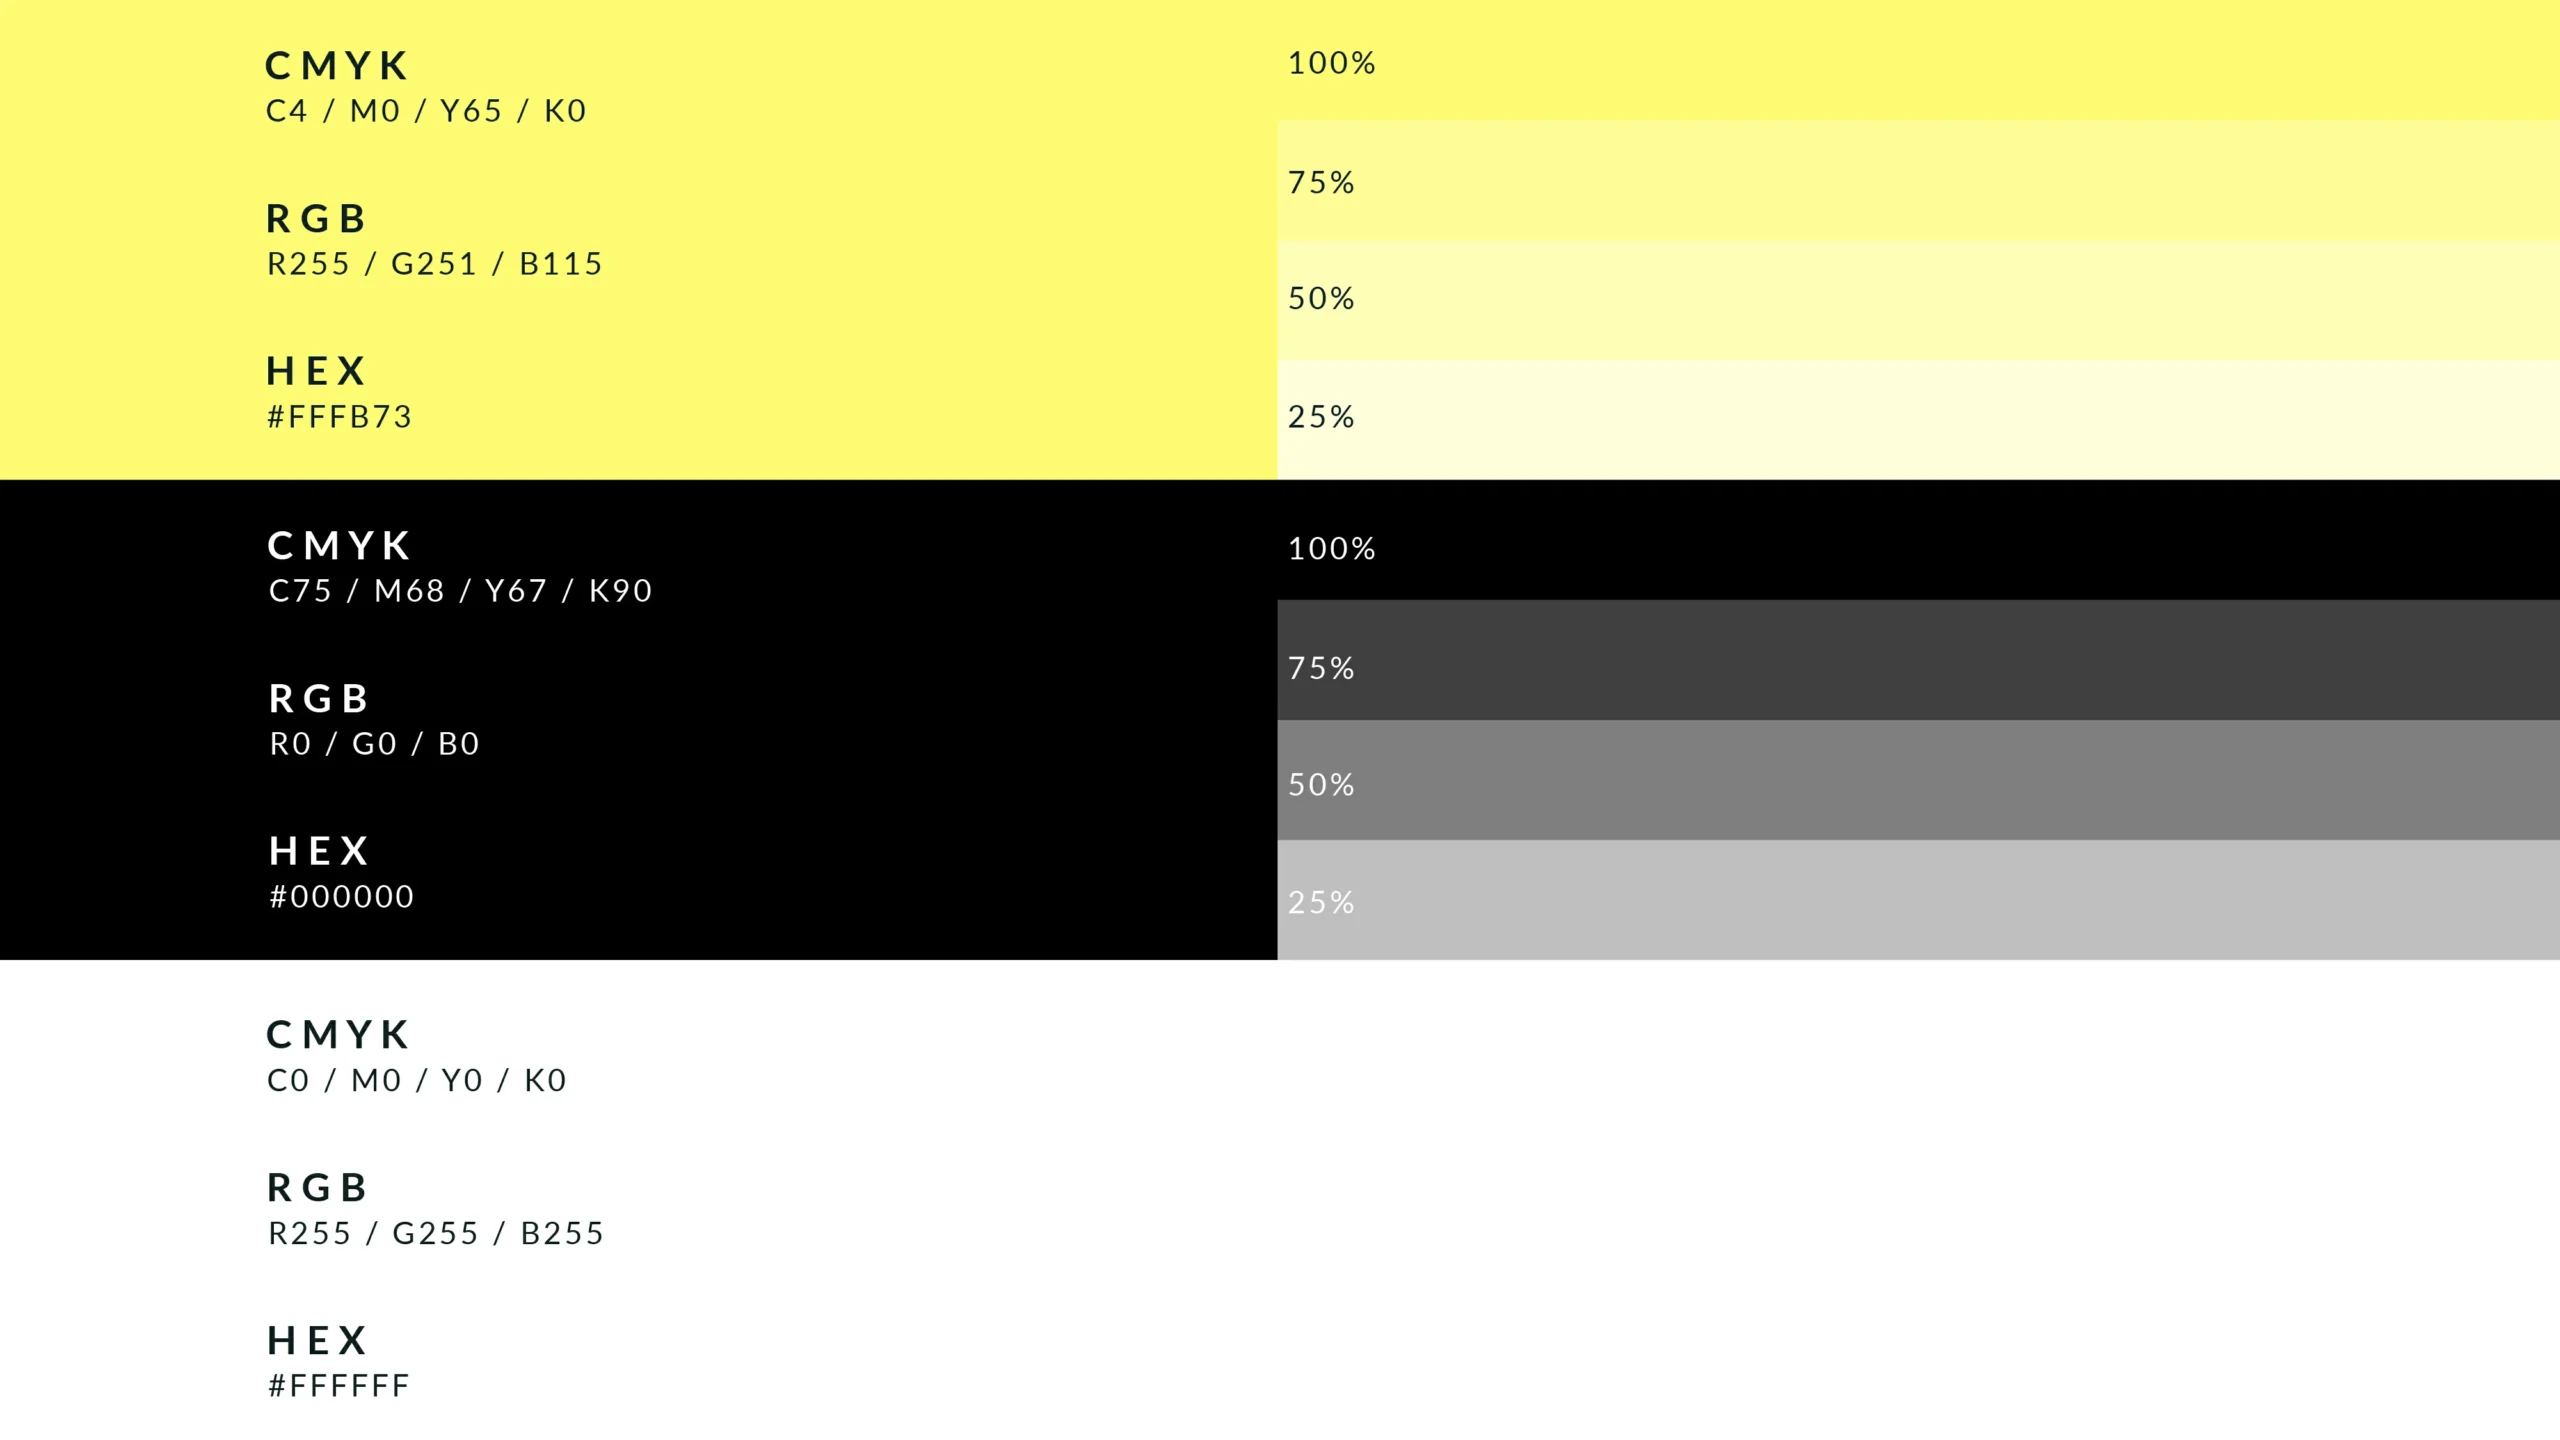Click the white CMYK value C0 / M0 / Y0 / K0
The height and width of the screenshot is (1440, 2560).
[x=417, y=1081]
